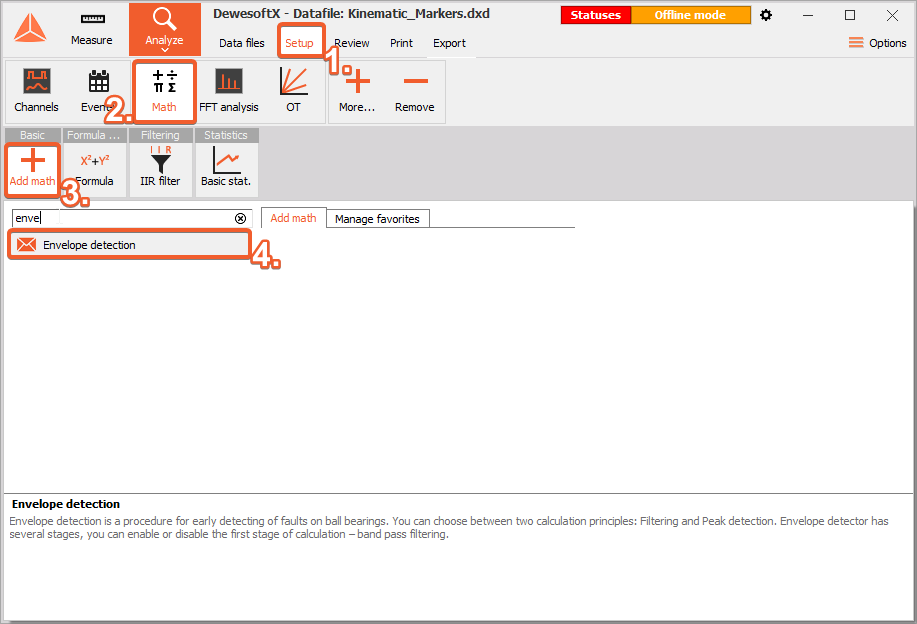Click the More... plus button
Screen dimensions: 917x624
tap(357, 91)
